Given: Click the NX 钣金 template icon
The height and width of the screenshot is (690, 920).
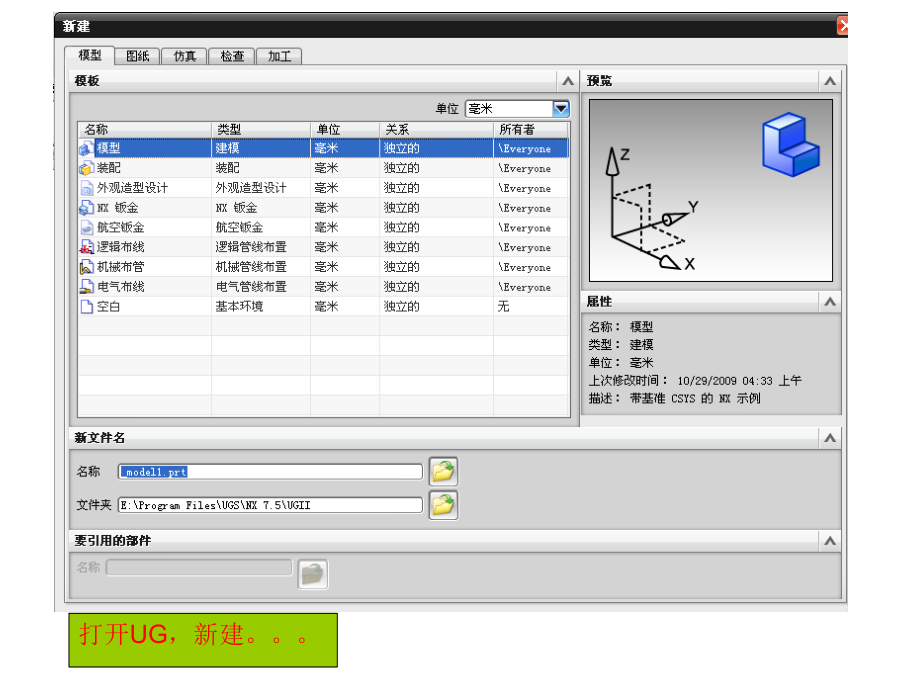Looking at the screenshot, I should tap(86, 208).
